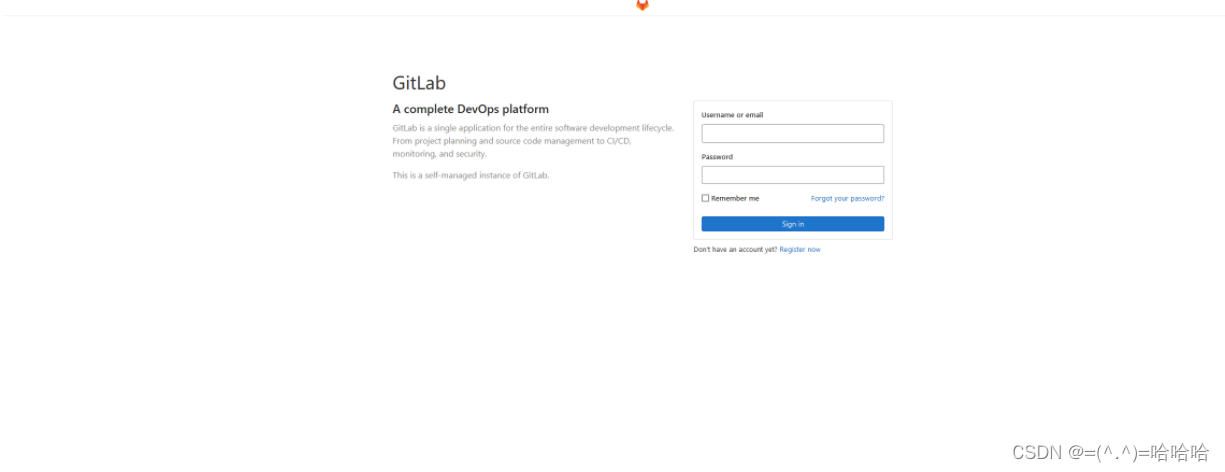Focus the Username or email field
This screenshot has height=472, width=1225.
tap(793, 133)
